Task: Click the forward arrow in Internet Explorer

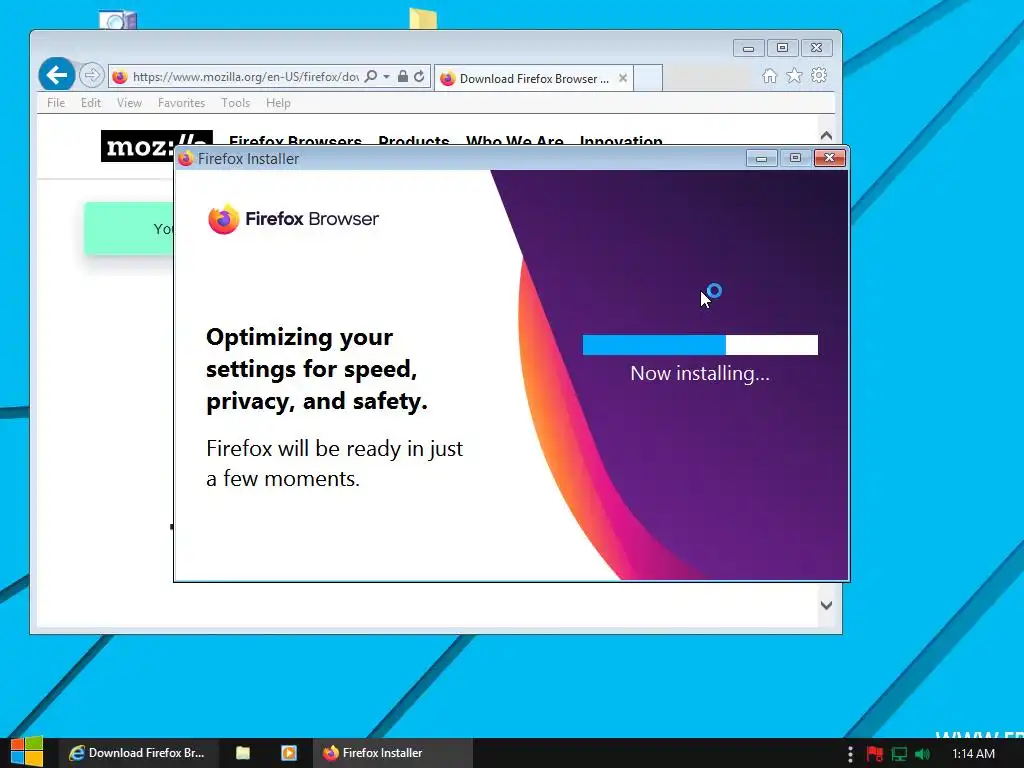Action: tap(91, 76)
